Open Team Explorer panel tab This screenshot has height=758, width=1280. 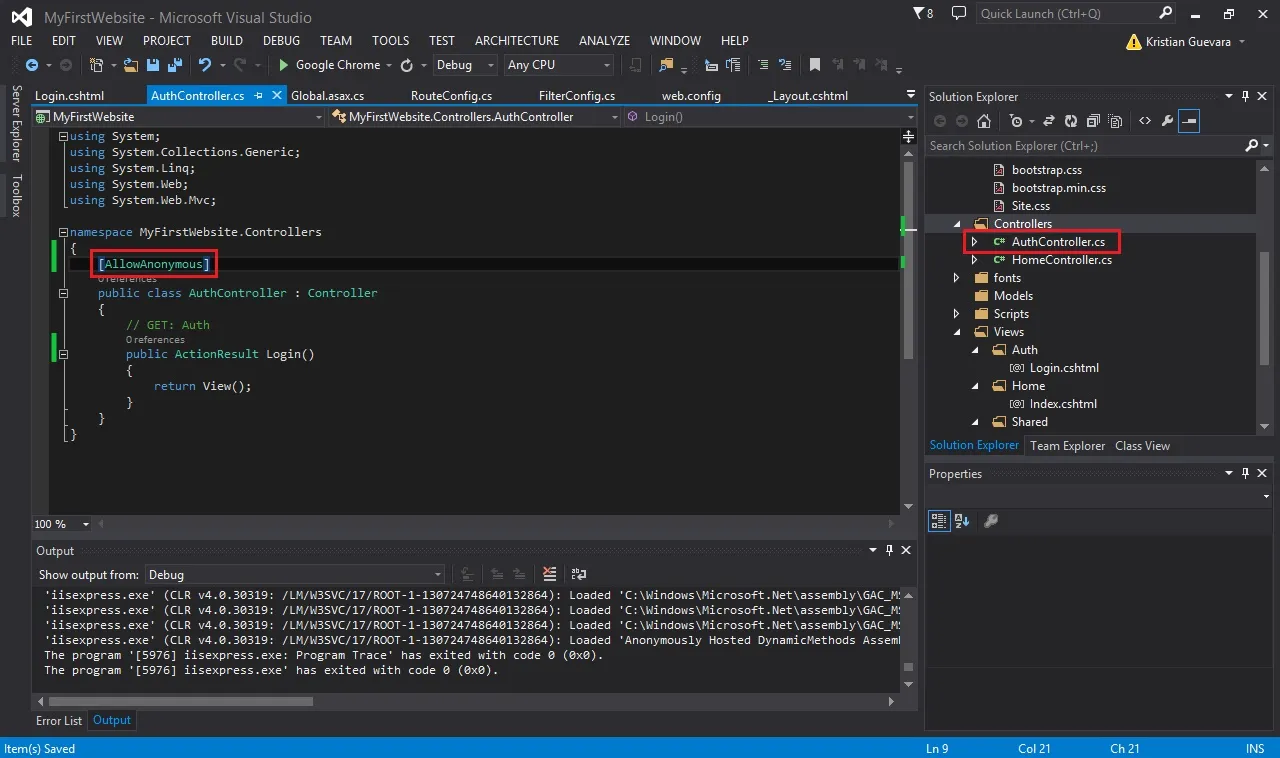point(1067,446)
